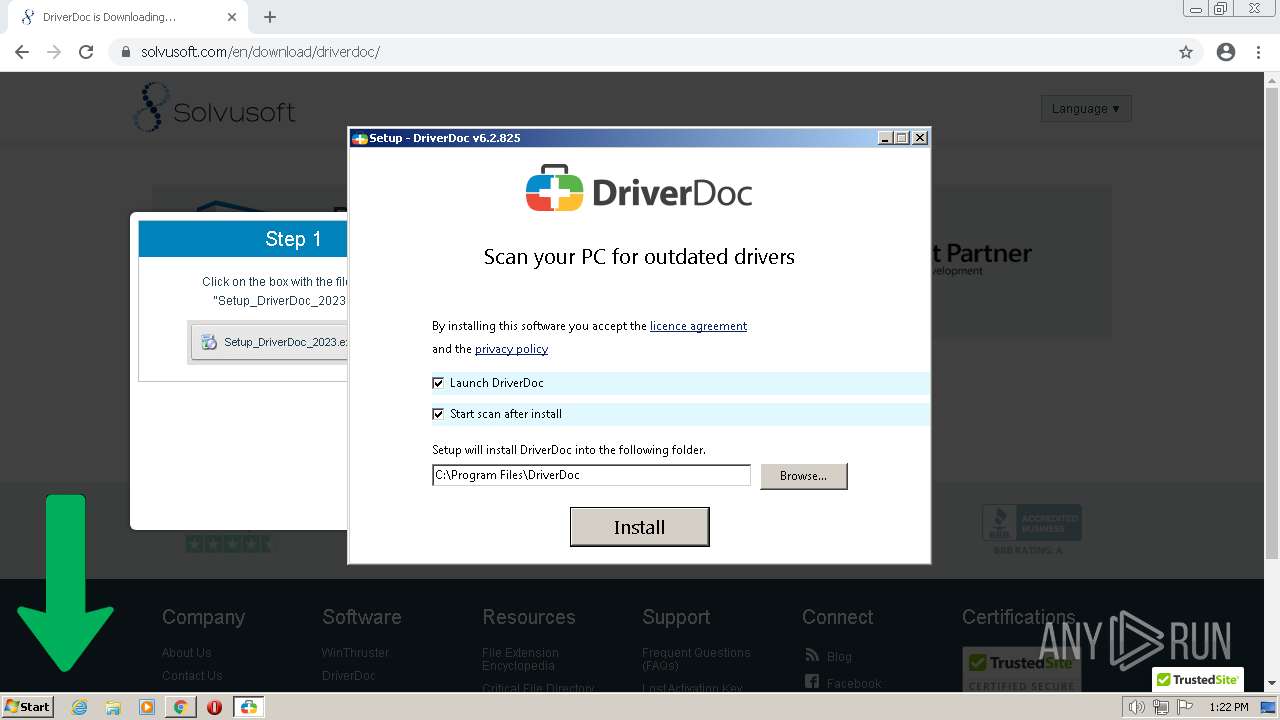Bookmark this page with the star icon
This screenshot has width=1280, height=720.
[1186, 52]
